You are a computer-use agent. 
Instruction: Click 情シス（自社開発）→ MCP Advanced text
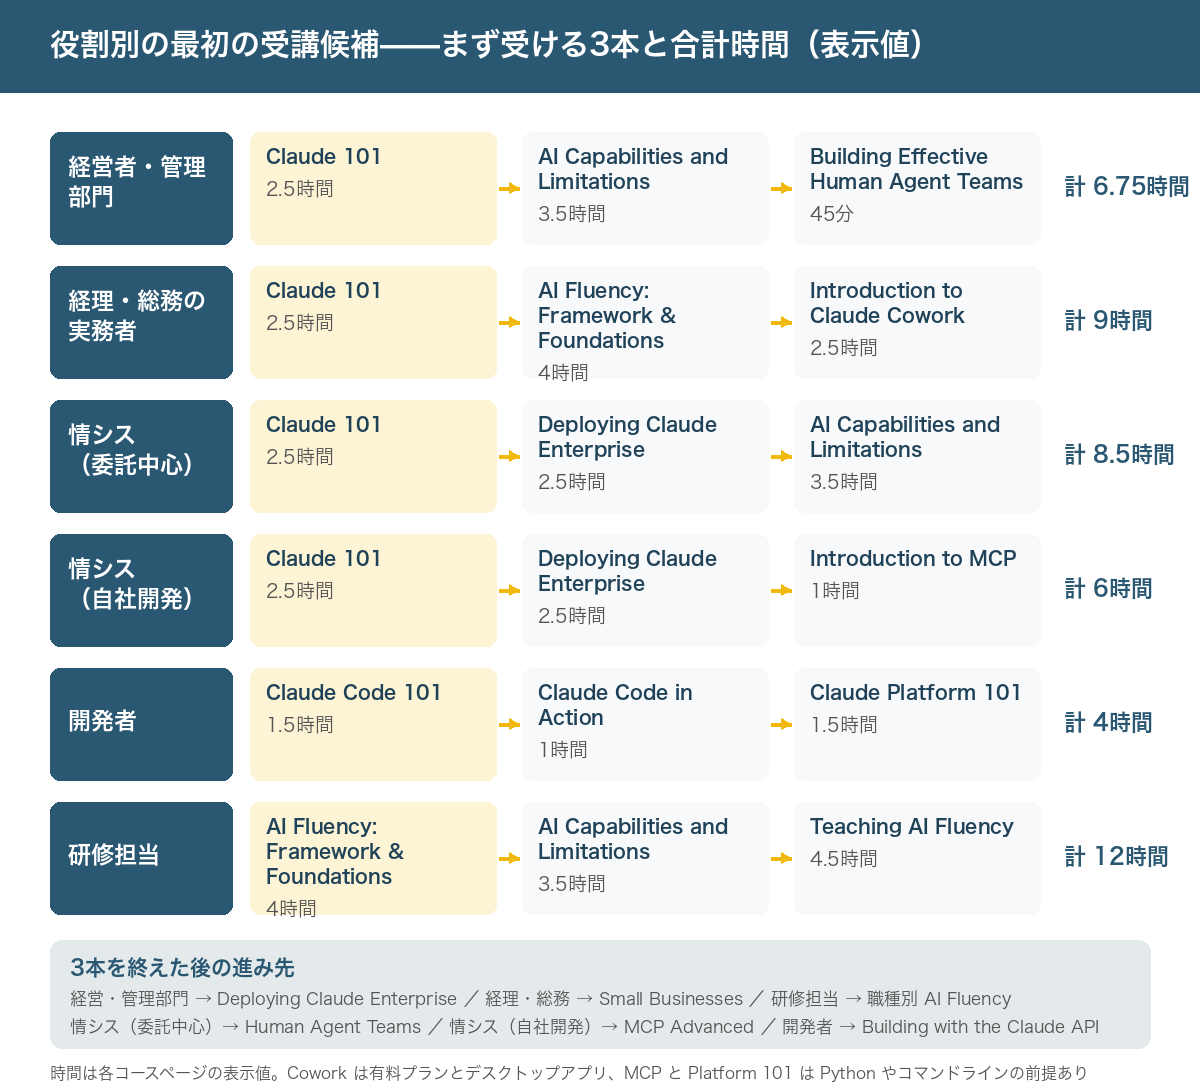point(601,1027)
